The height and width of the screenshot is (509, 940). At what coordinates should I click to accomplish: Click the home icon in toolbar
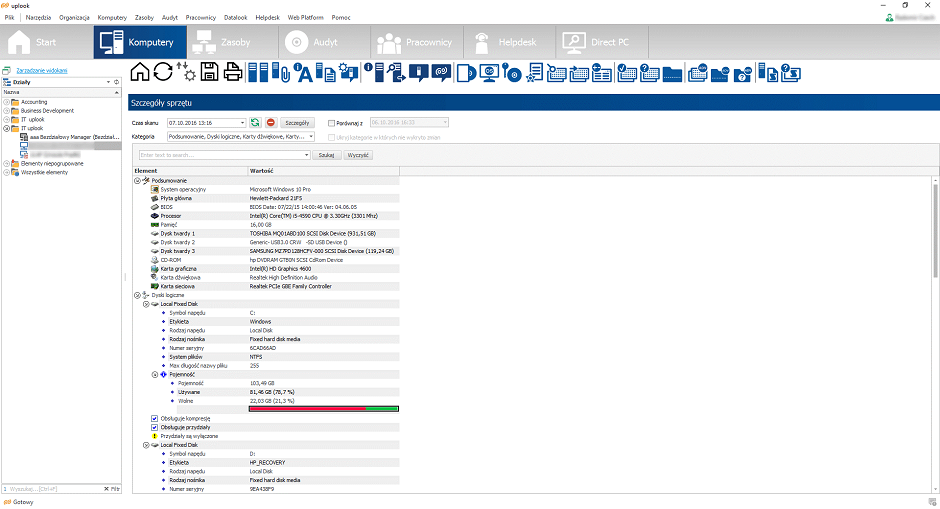coord(140,72)
